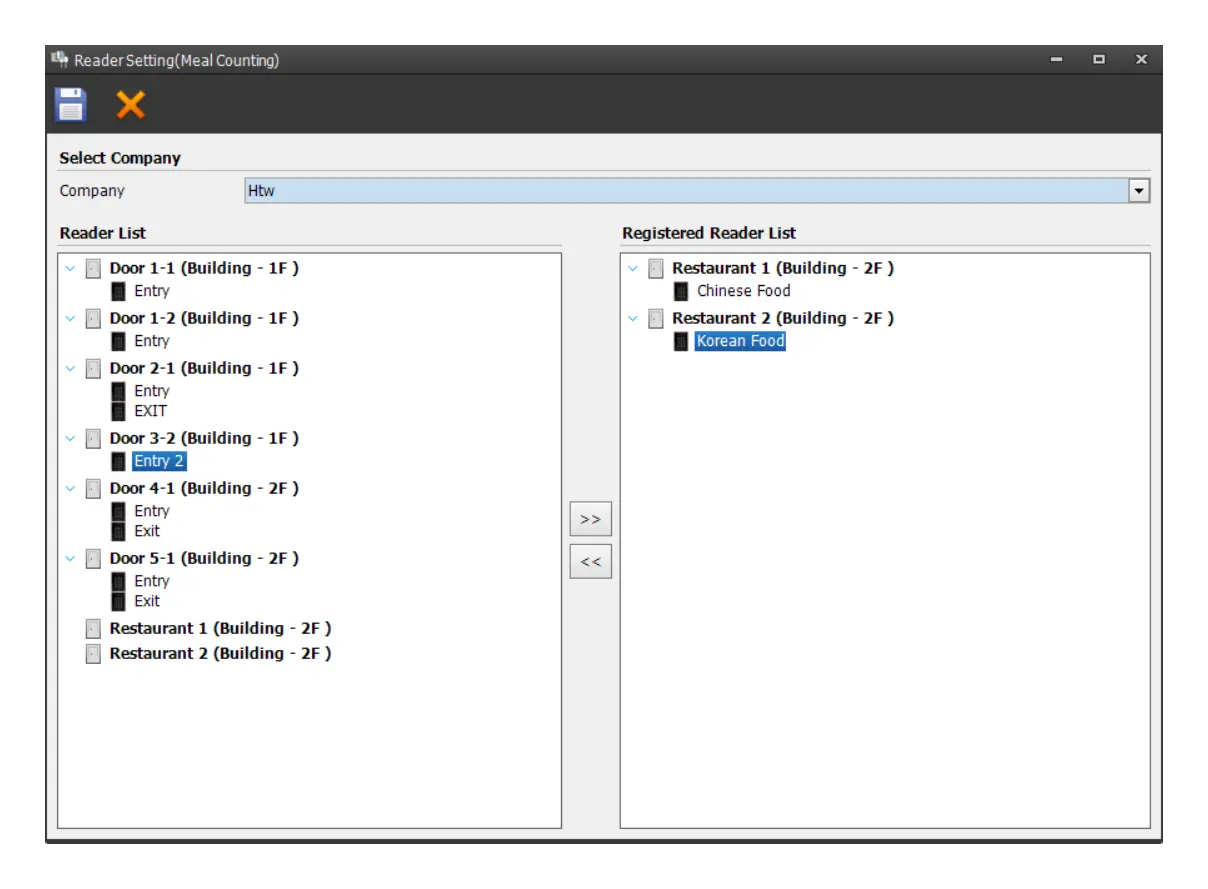
Task: Click the << remove reader button
Action: (590, 562)
